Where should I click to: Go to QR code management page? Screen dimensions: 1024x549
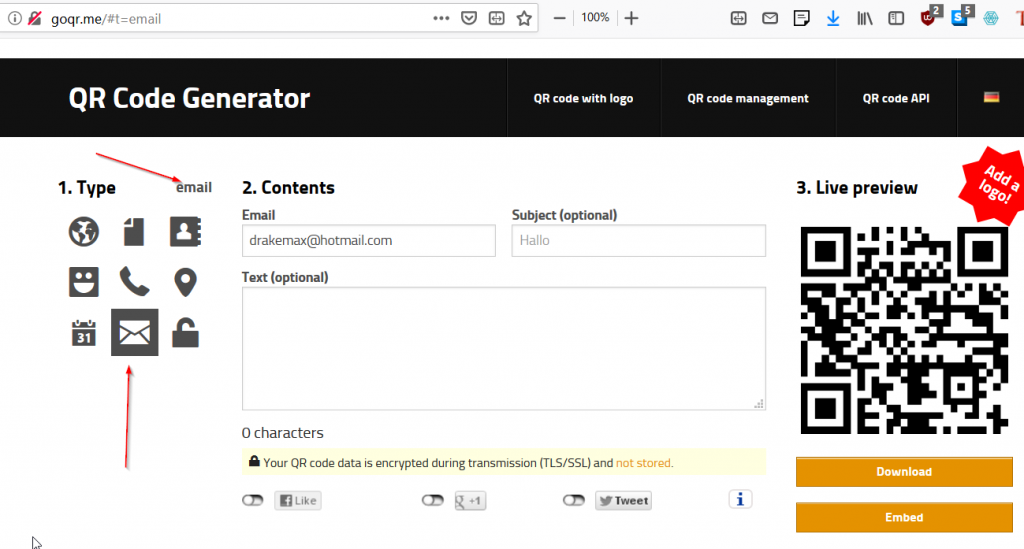(748, 98)
